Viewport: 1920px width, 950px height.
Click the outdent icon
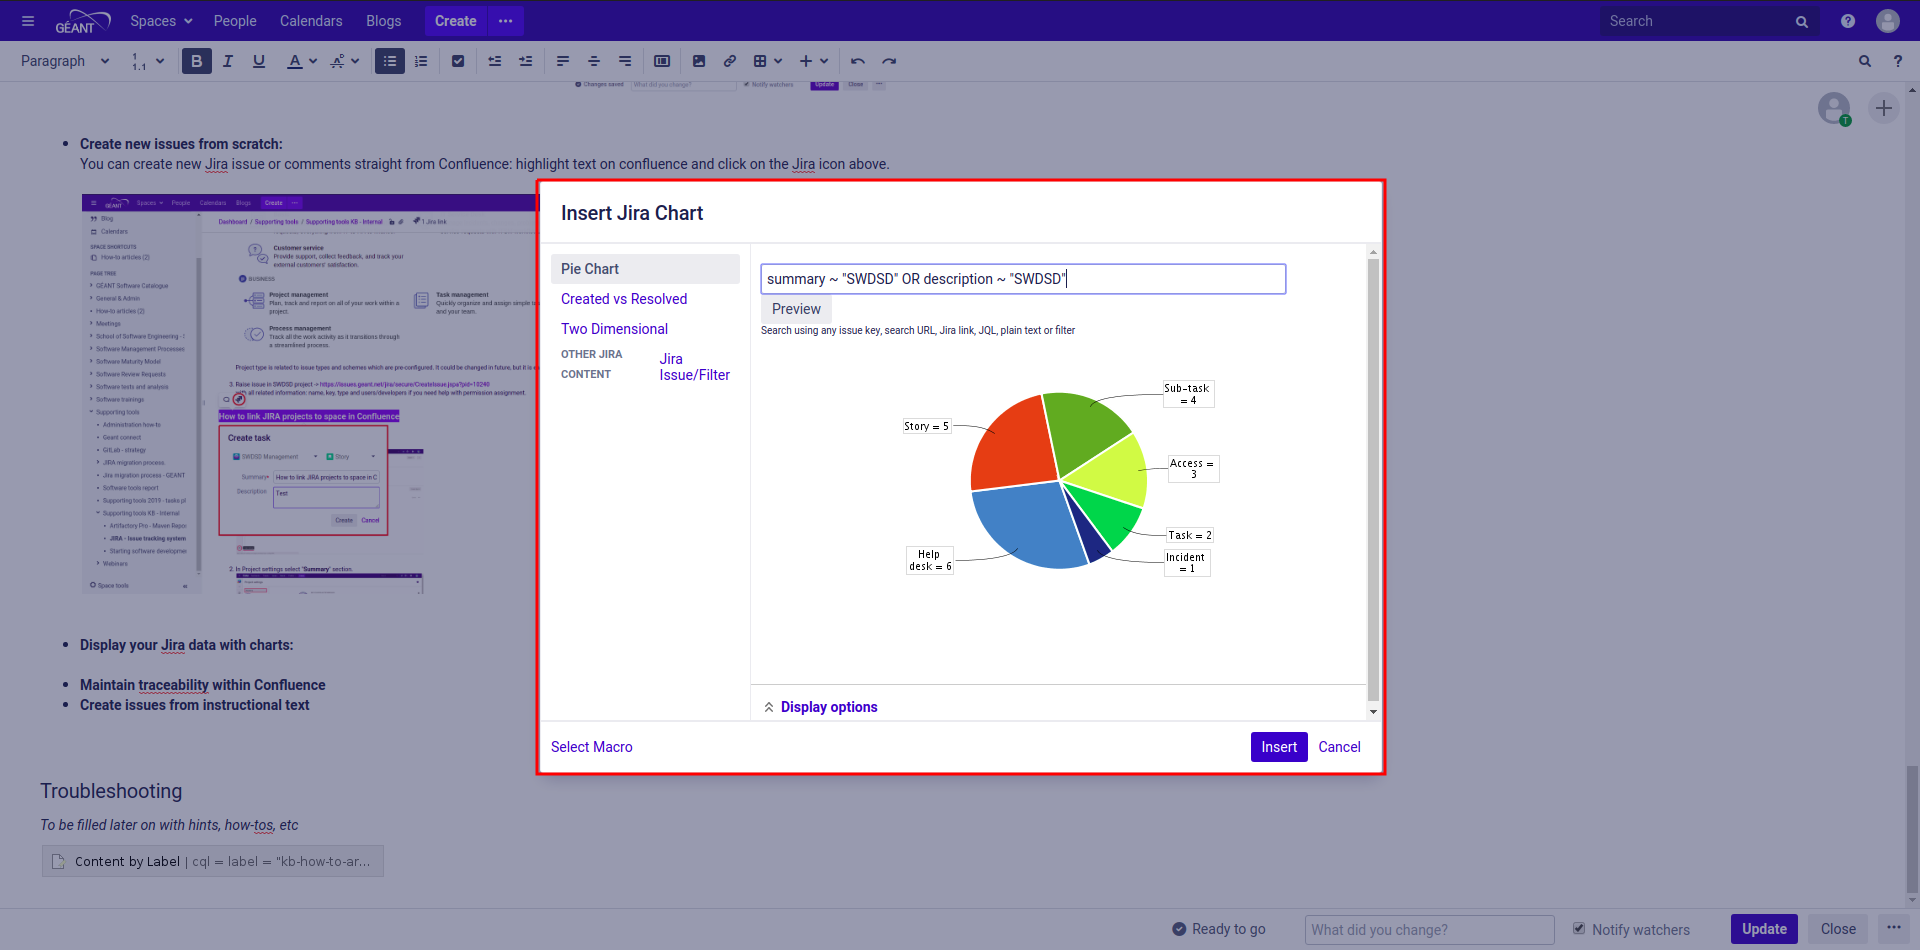[495, 61]
